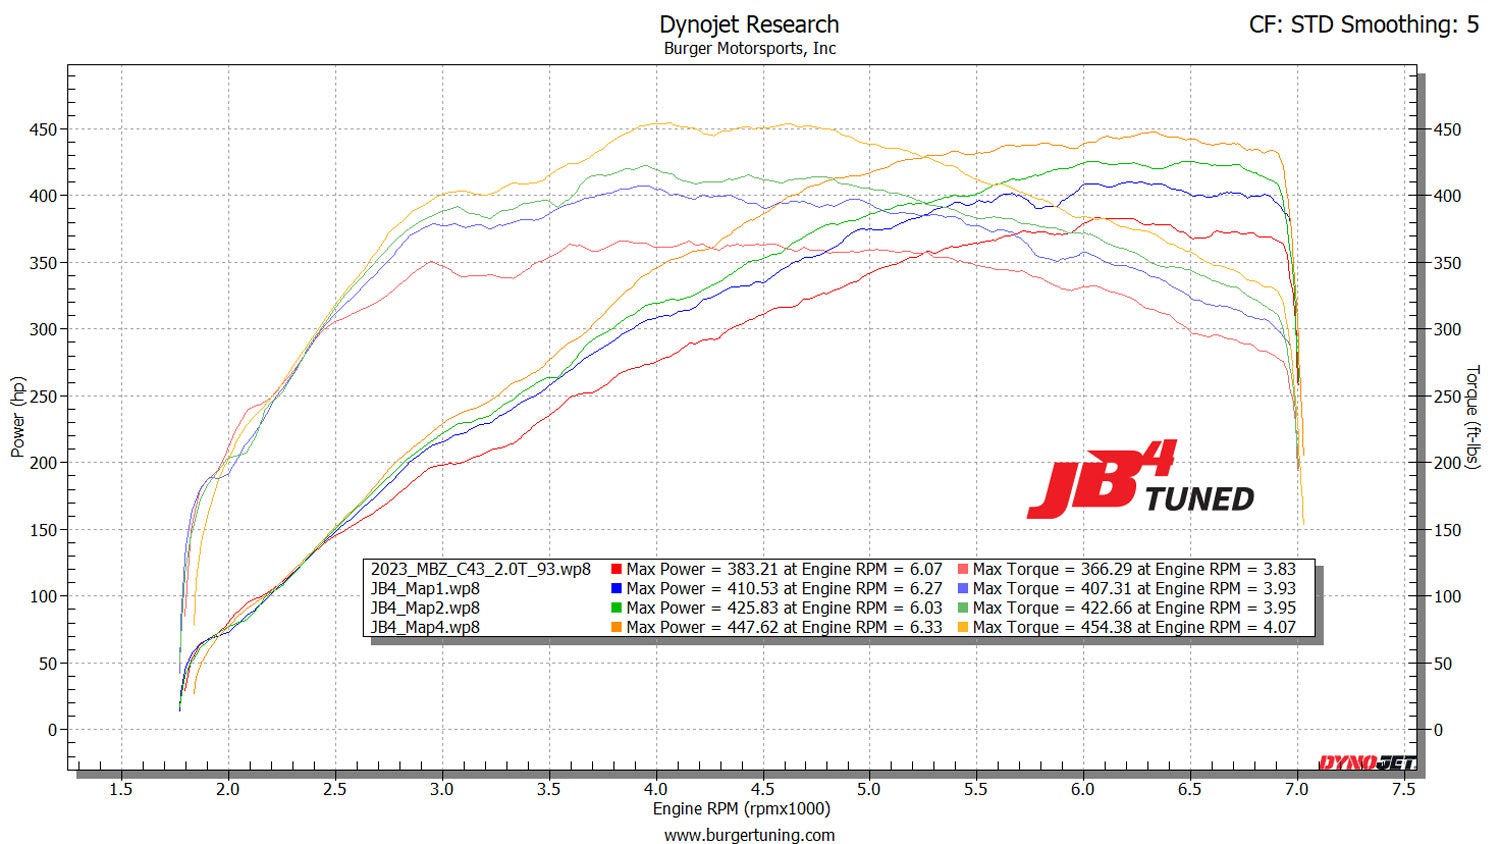Click the Dynojet logo in bottom right corner
Image resolution: width=1500 pixels, height=844 pixels.
click(1366, 763)
